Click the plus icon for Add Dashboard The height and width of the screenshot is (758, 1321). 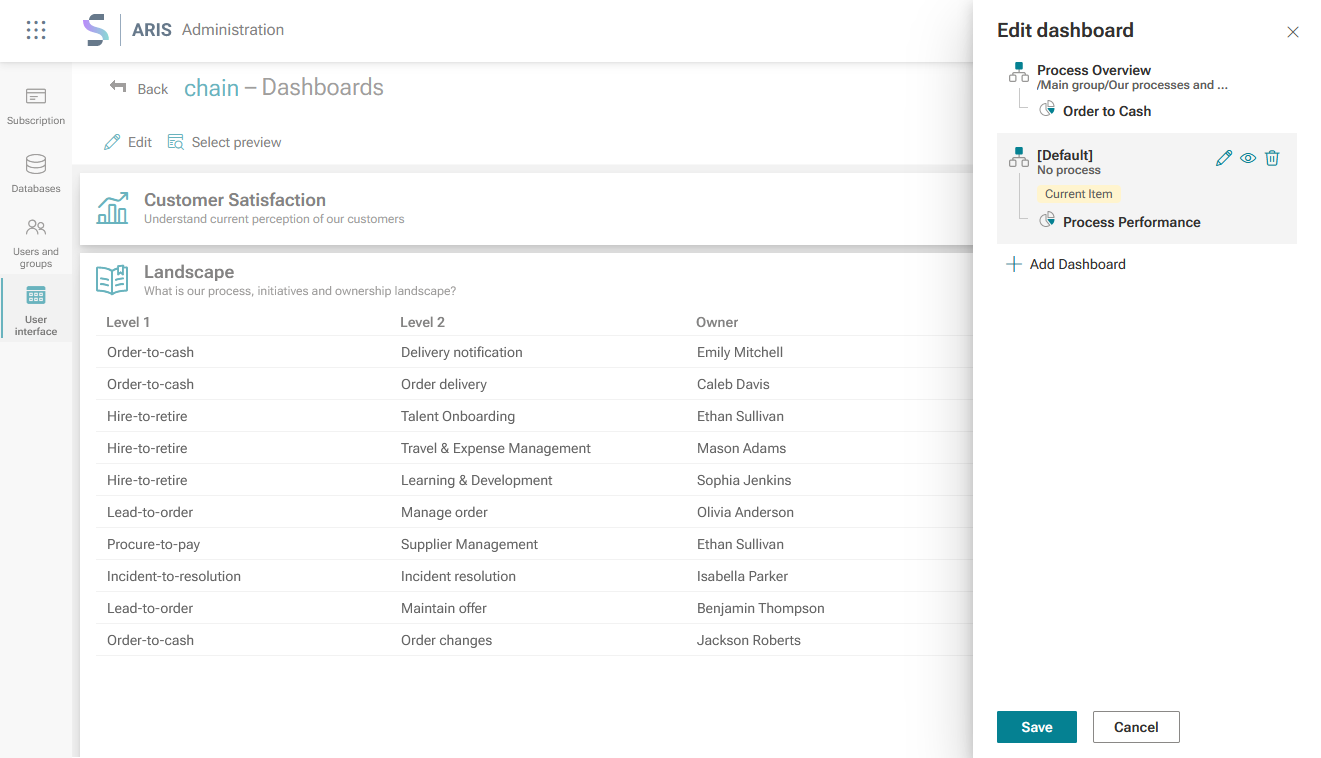(1013, 264)
